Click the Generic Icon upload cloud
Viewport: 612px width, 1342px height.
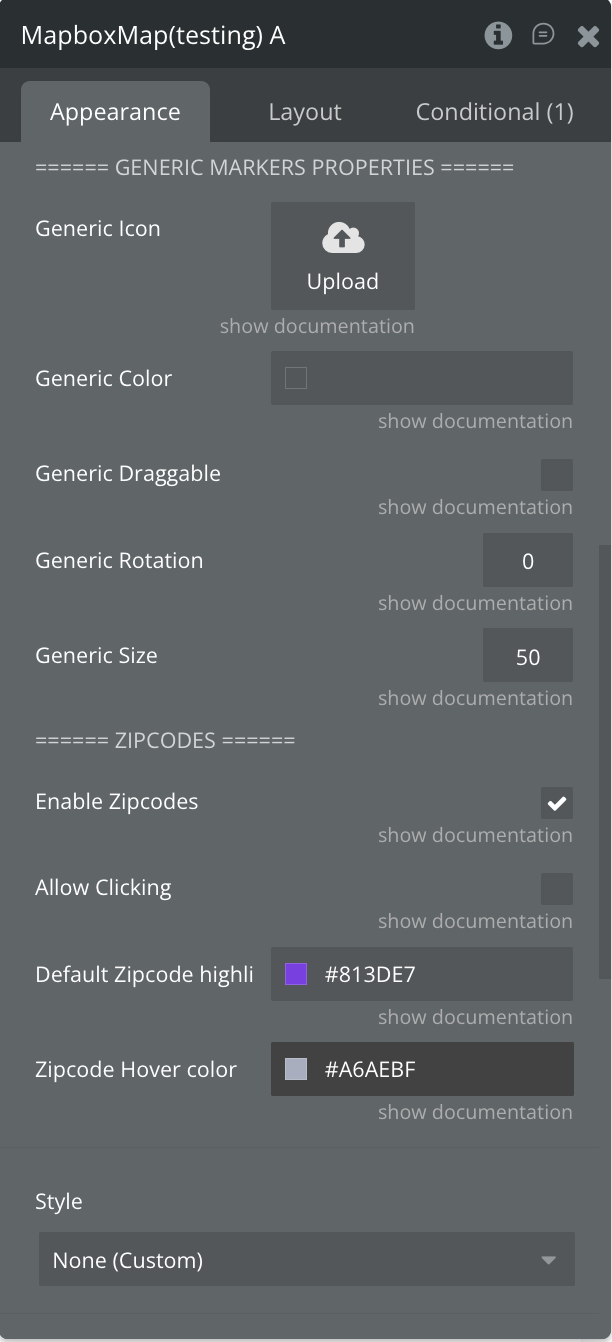click(343, 240)
